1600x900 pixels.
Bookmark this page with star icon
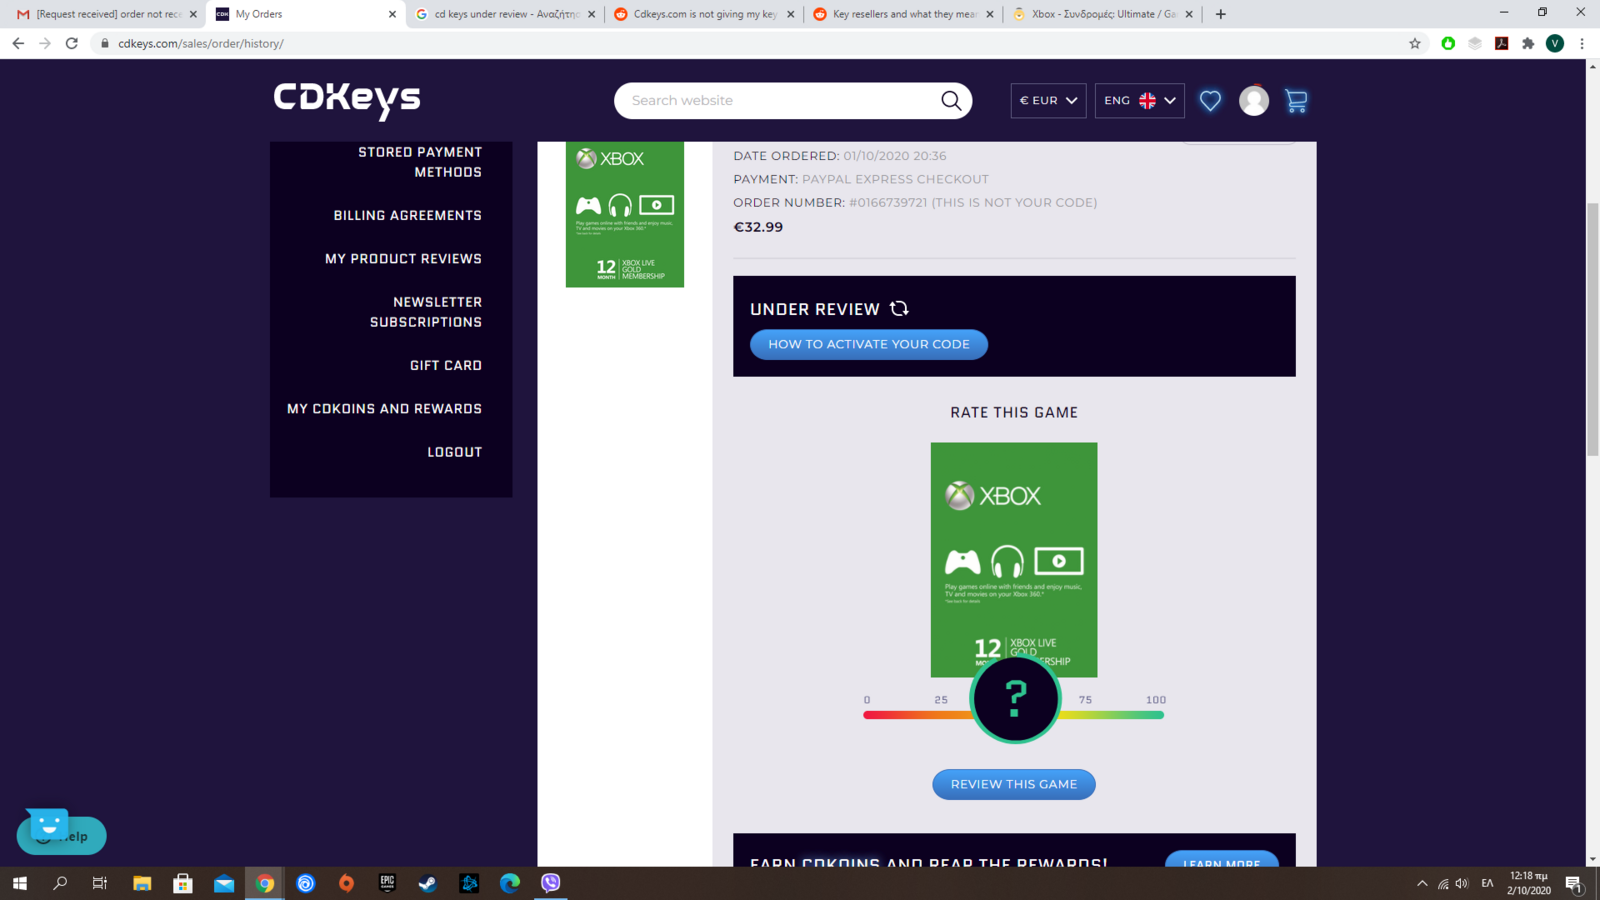tap(1415, 43)
